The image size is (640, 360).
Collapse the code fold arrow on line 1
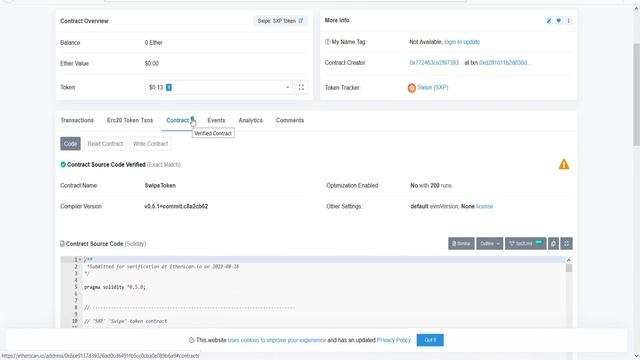[x=80, y=260]
